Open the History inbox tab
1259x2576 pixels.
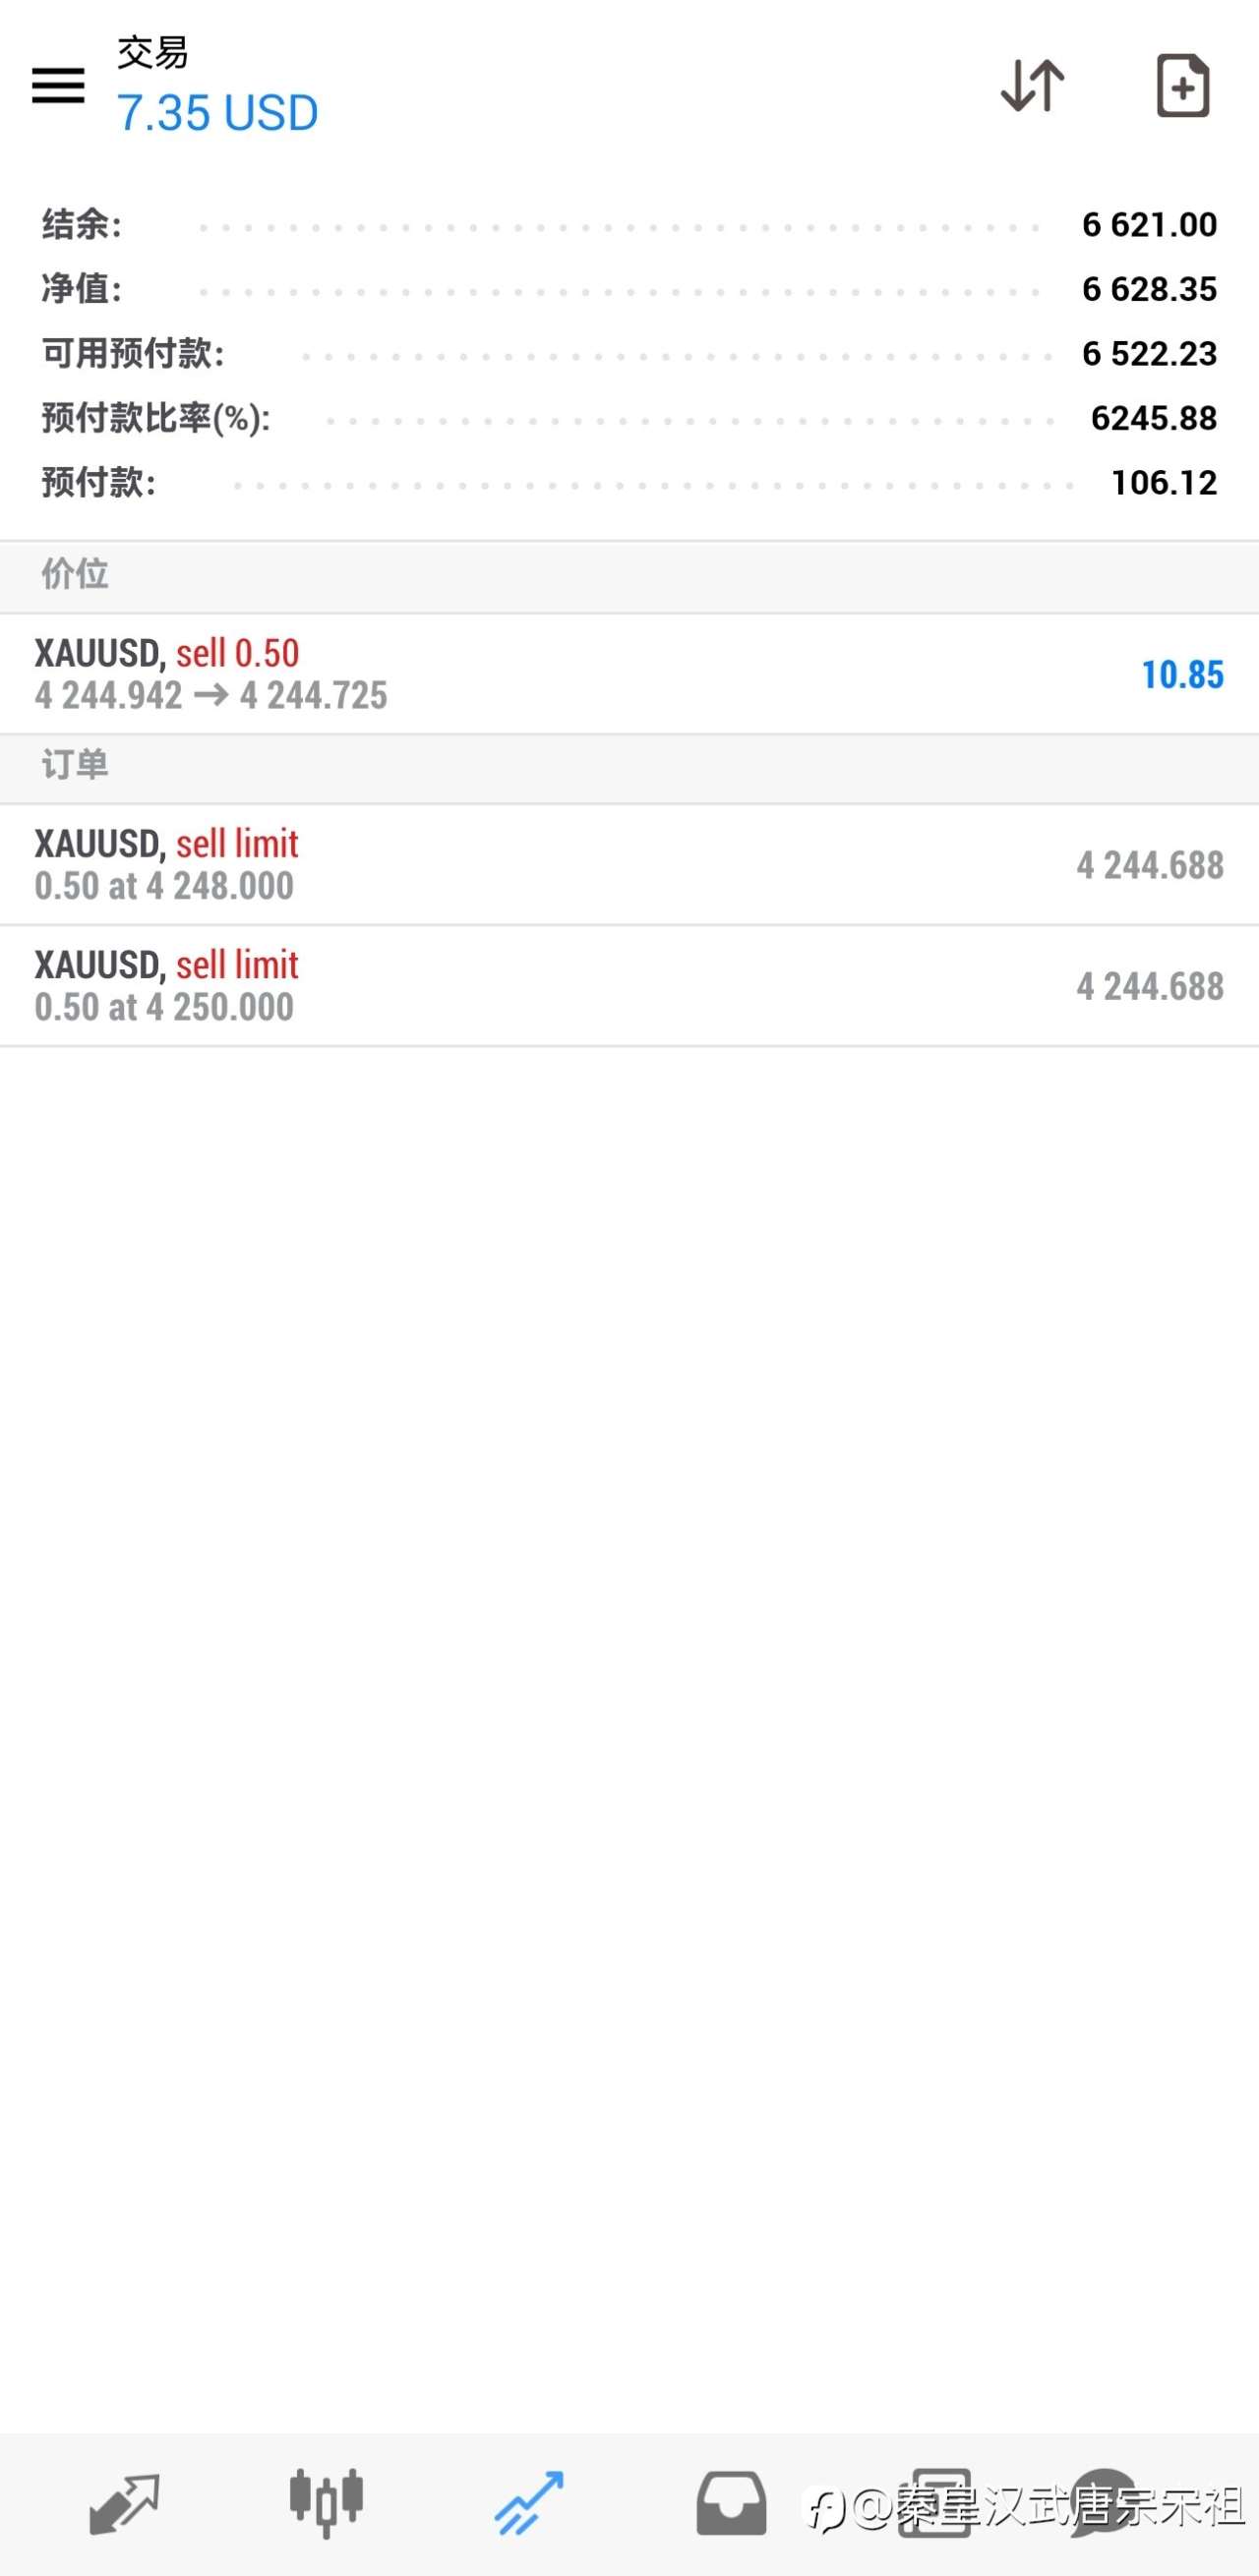point(731,2504)
